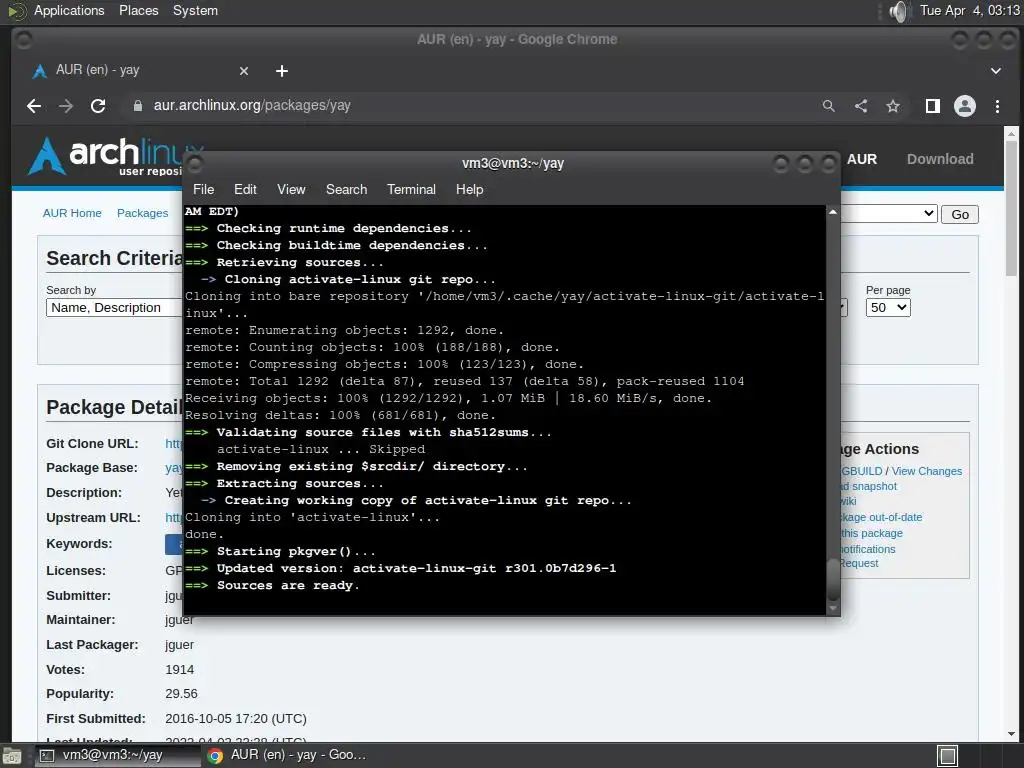This screenshot has width=1024, height=768.
Task: Close the AUR (en) - yay tab
Action: coord(244,71)
